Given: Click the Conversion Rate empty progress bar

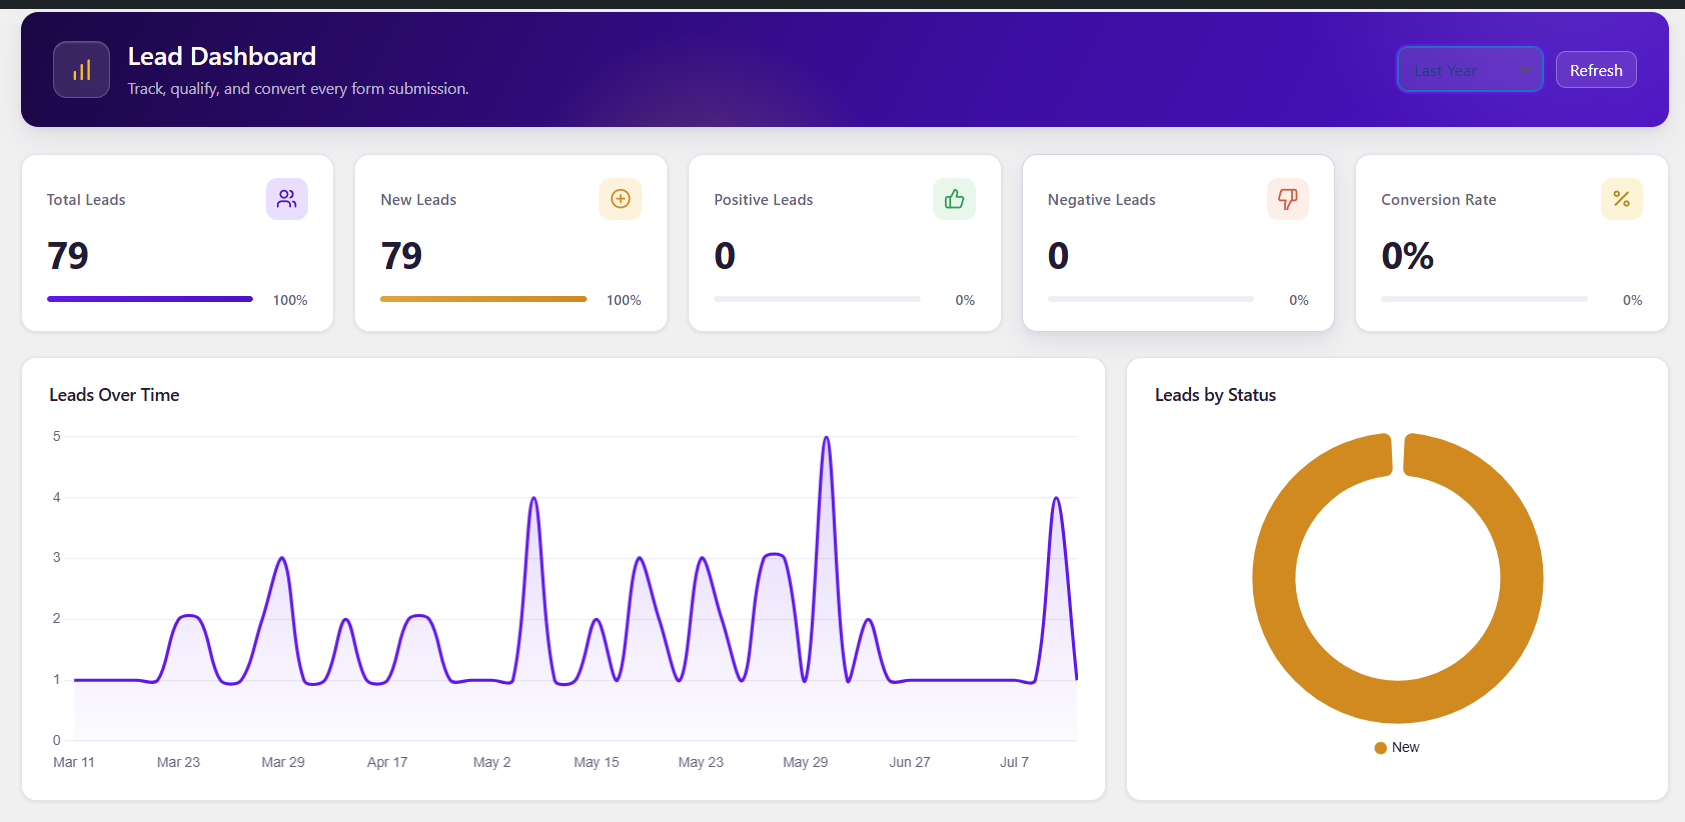Looking at the screenshot, I should (x=1484, y=299).
